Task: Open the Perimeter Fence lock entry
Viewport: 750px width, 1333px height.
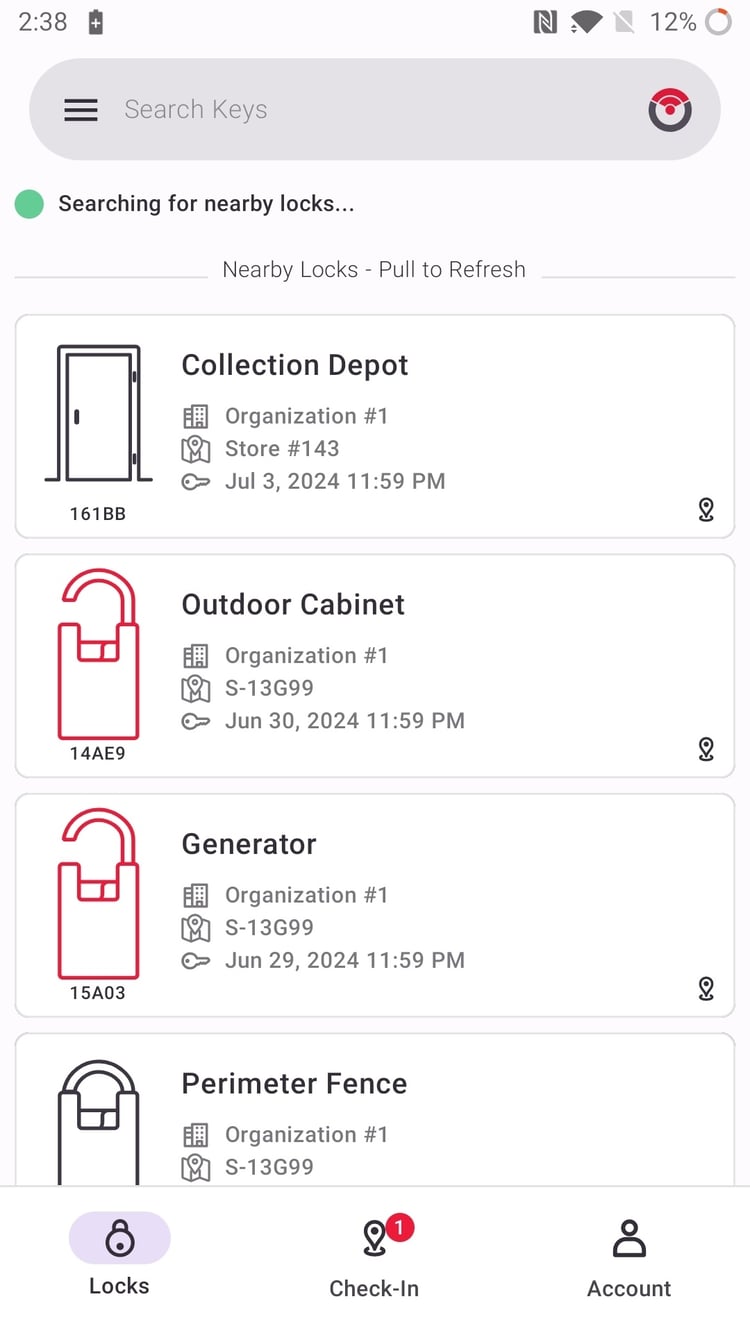Action: 294,1084
